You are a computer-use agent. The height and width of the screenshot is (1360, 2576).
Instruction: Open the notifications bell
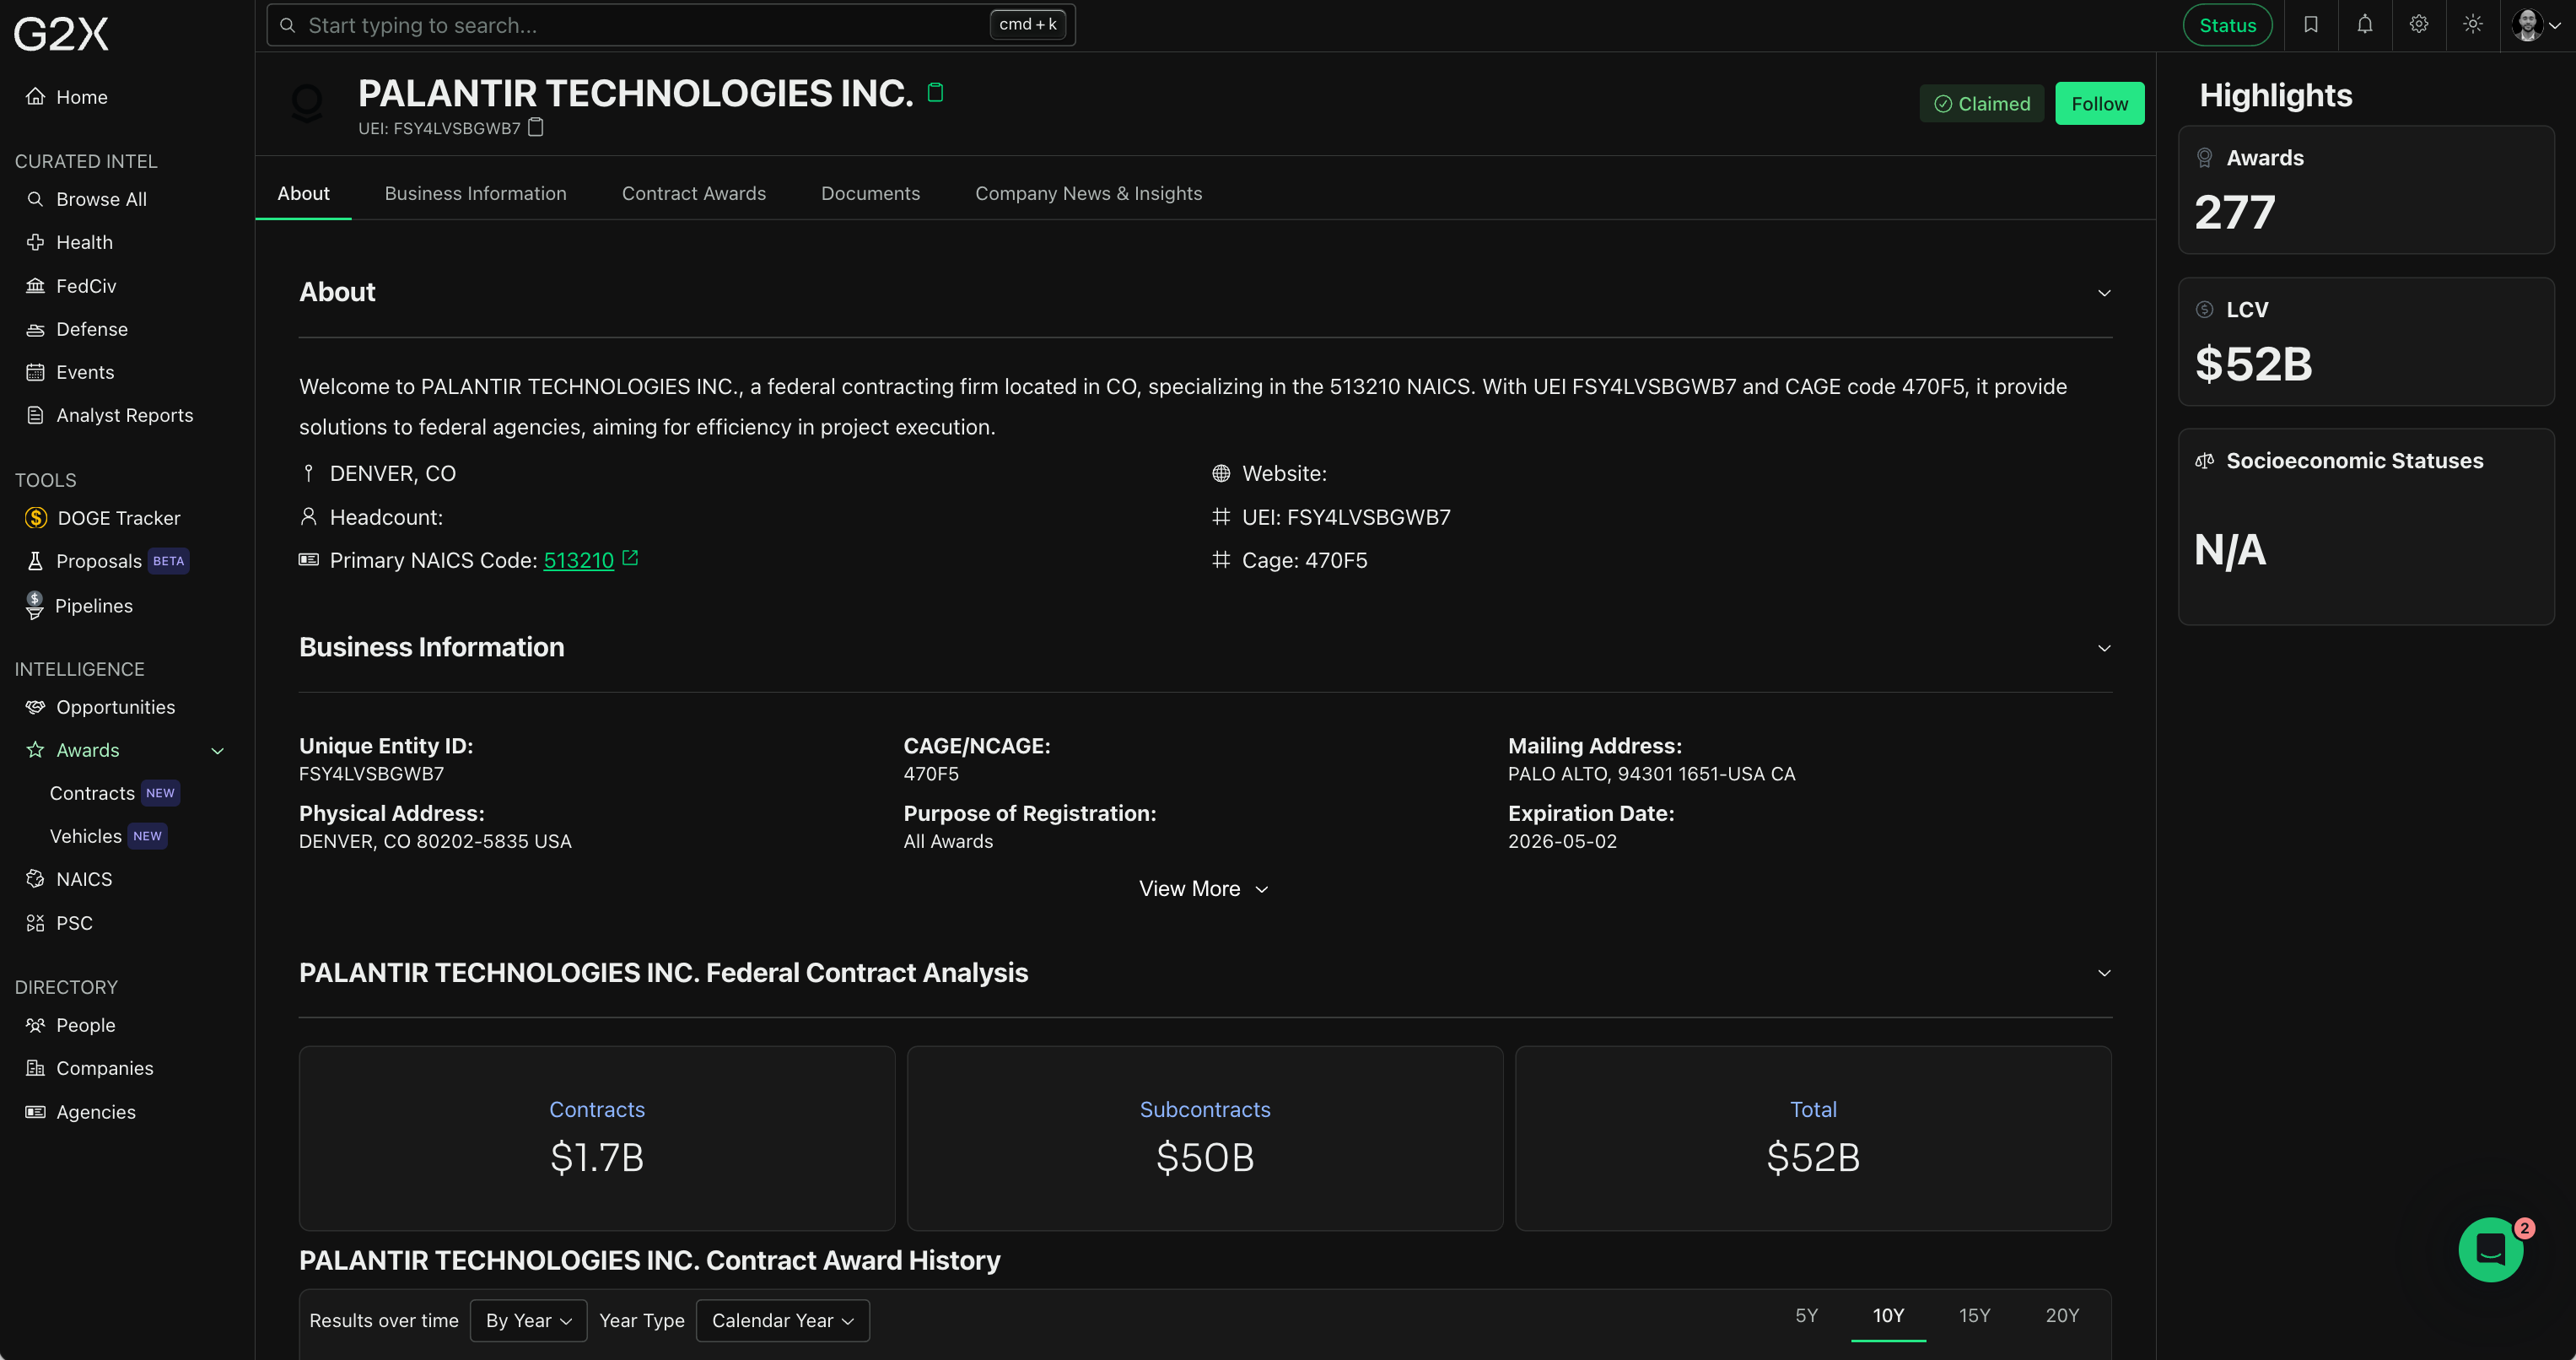click(2365, 25)
